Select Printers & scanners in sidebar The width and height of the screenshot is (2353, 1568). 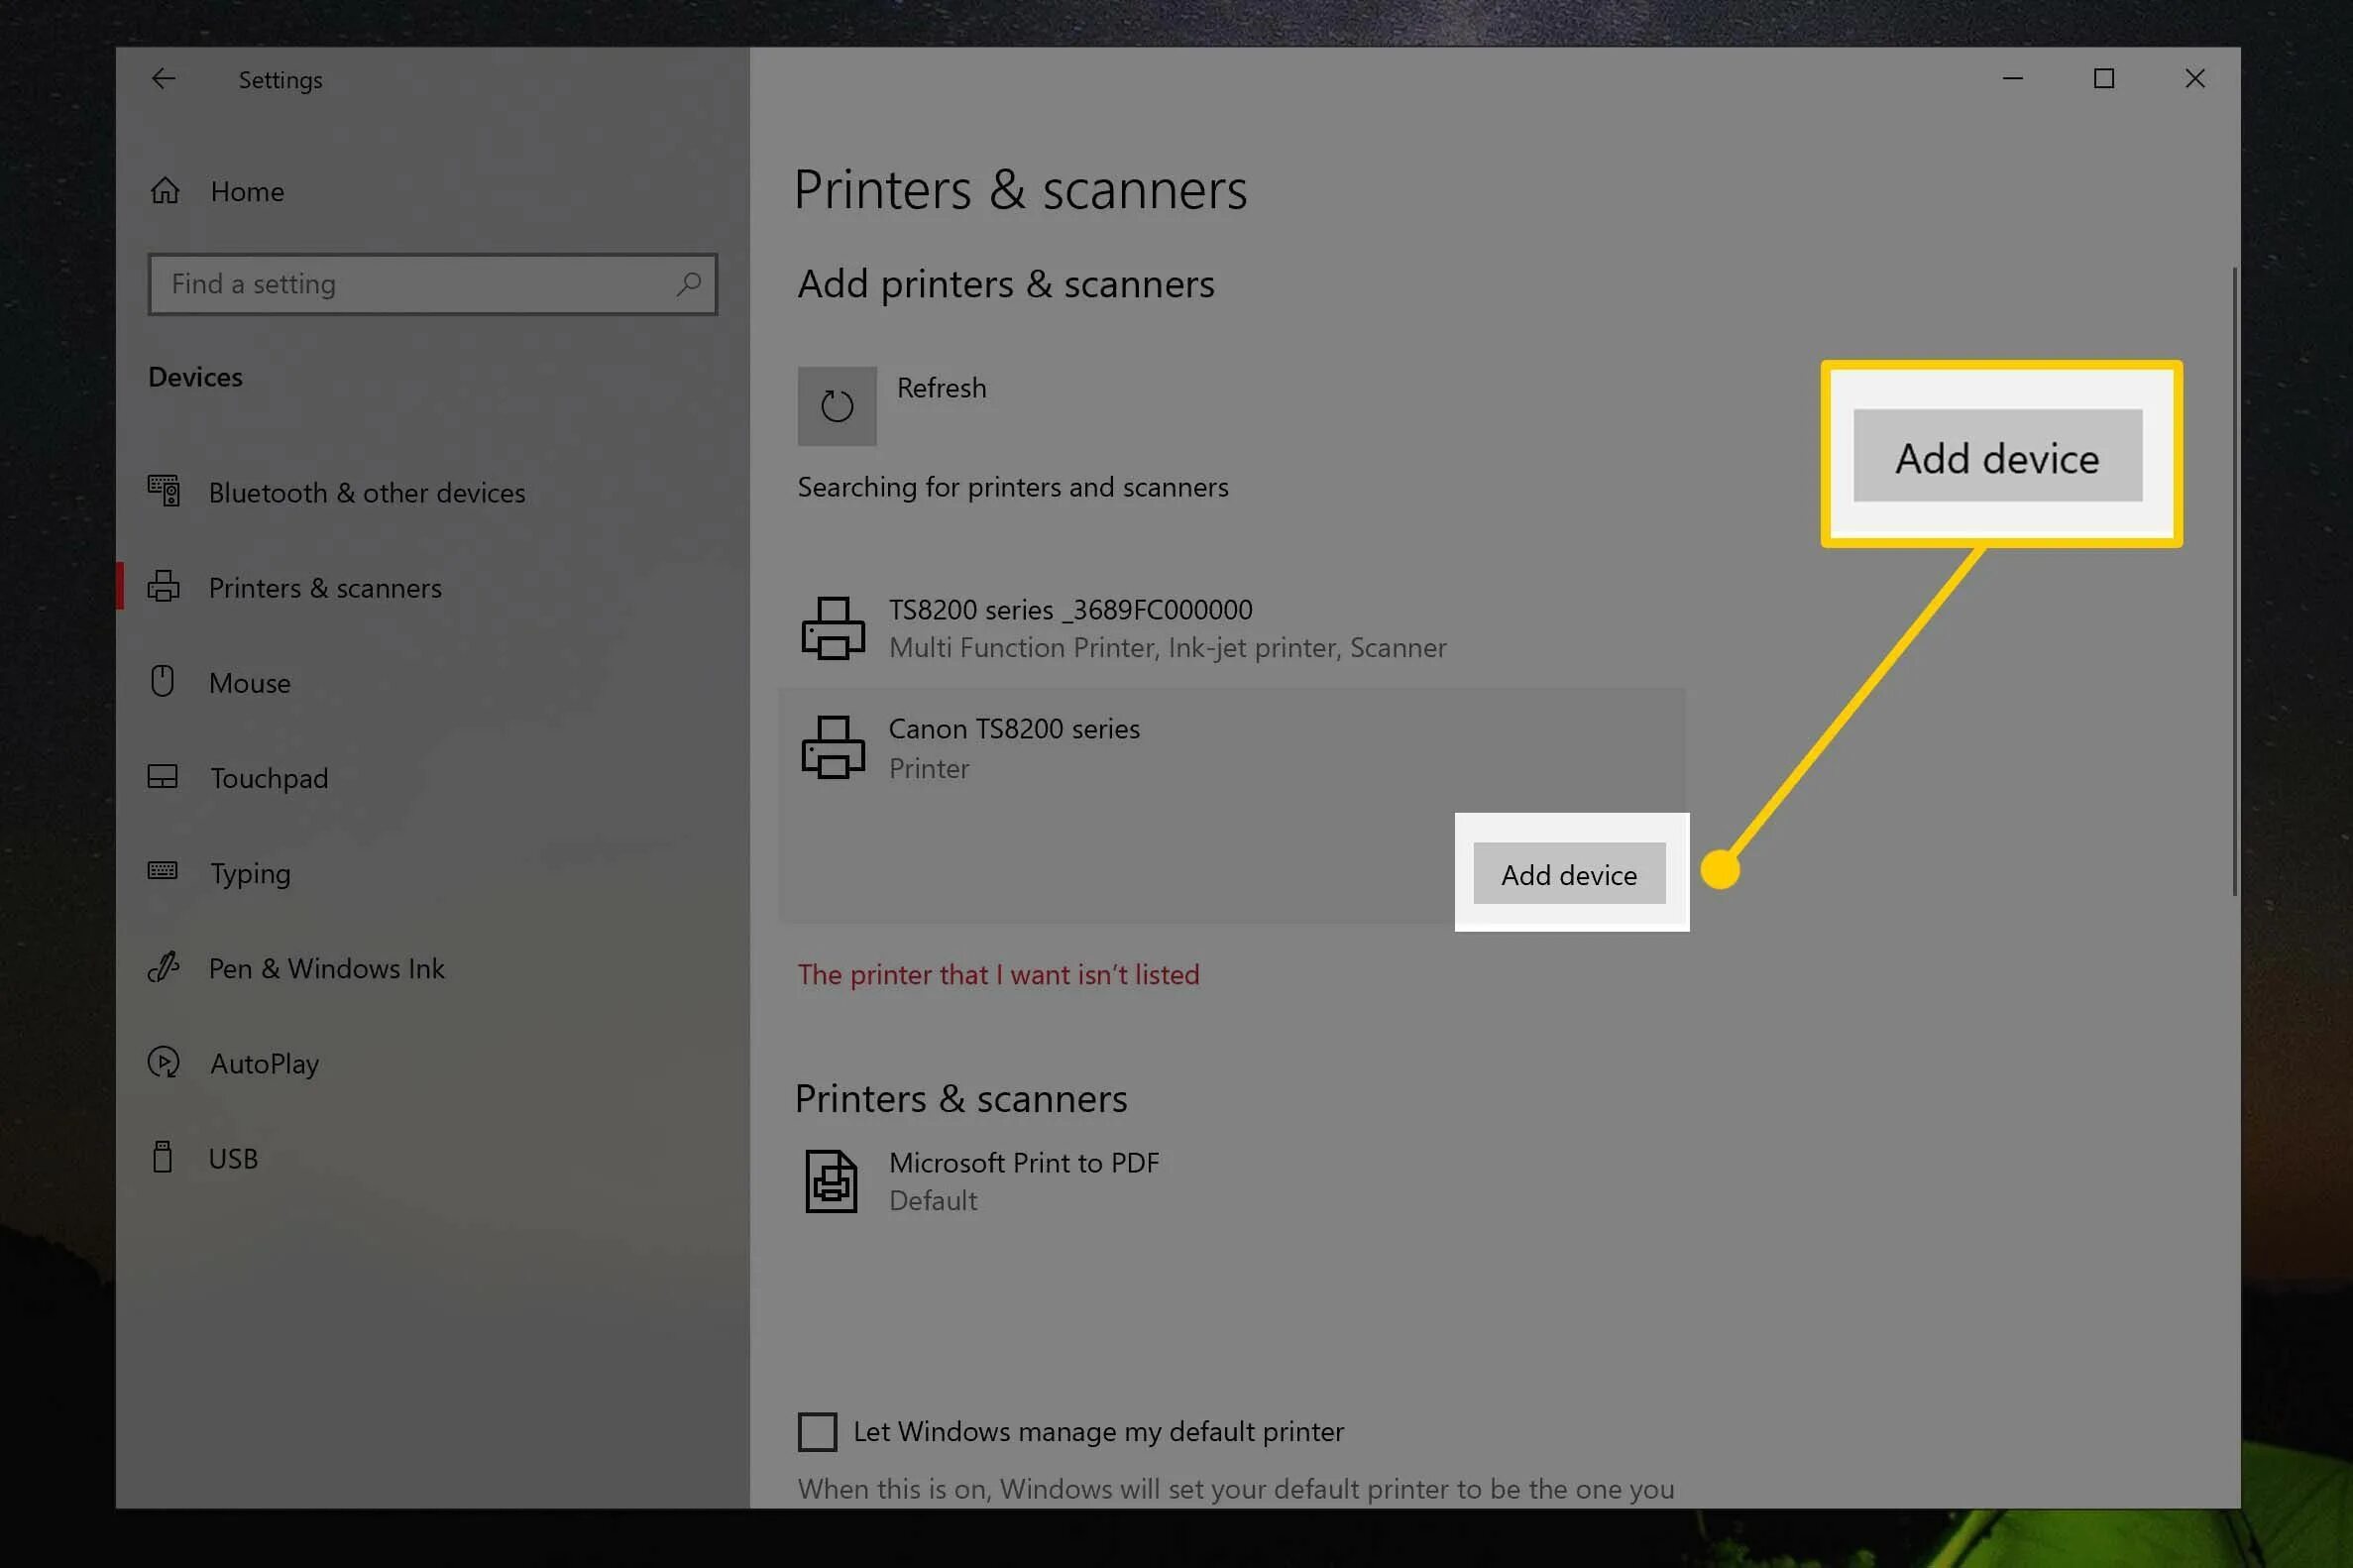(324, 588)
